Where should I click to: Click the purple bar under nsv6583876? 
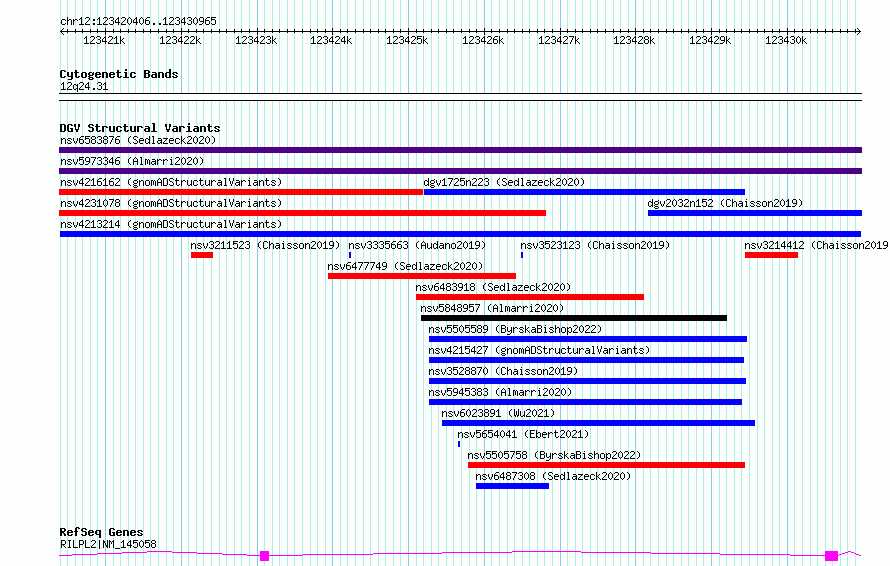coord(460,150)
